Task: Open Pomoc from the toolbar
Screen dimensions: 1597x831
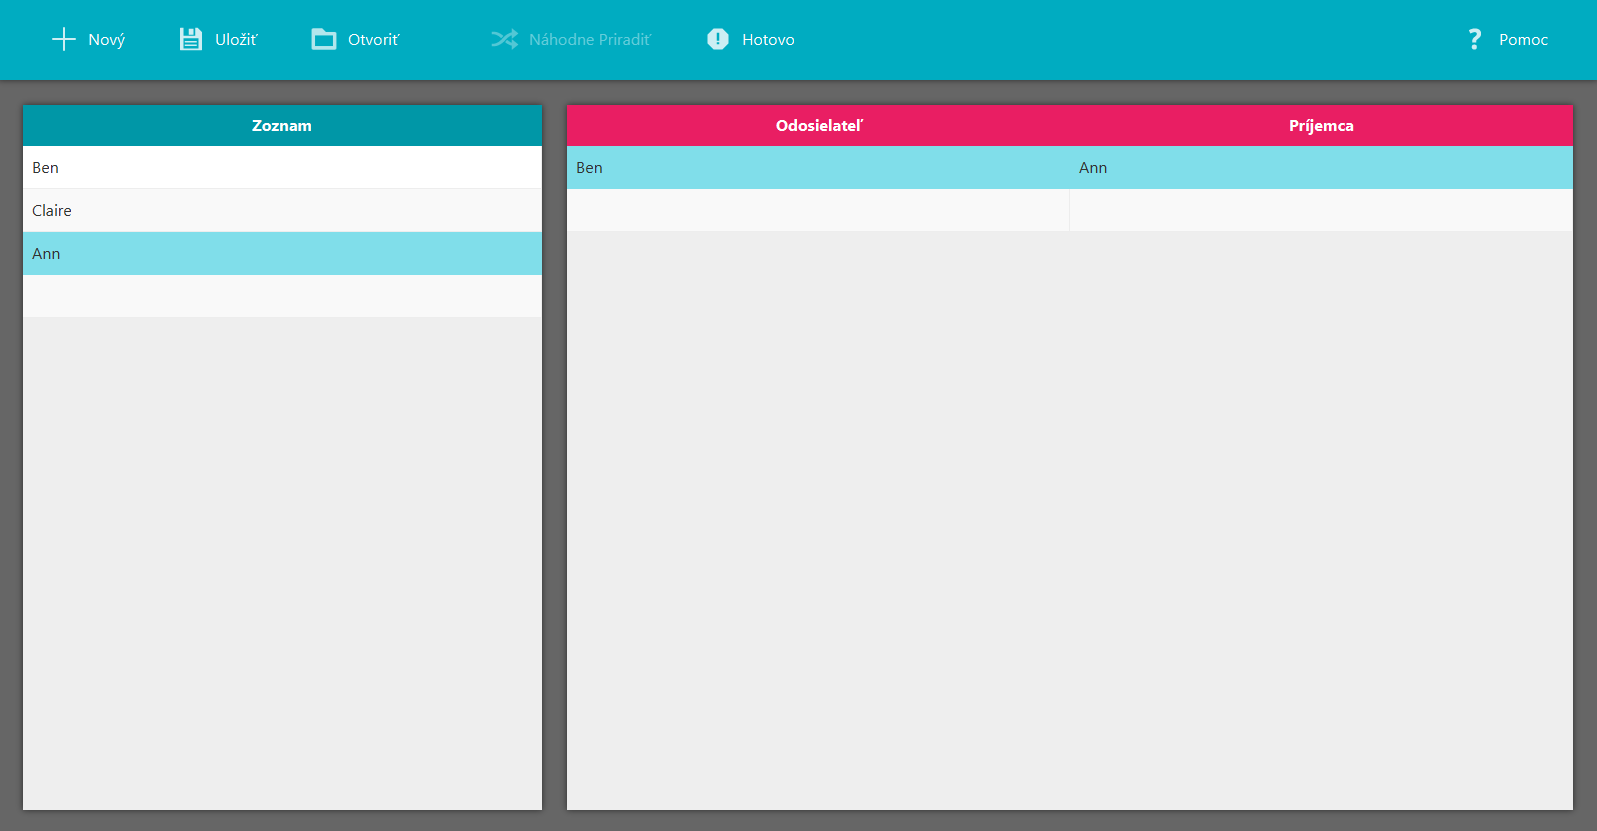Action: coord(1522,40)
